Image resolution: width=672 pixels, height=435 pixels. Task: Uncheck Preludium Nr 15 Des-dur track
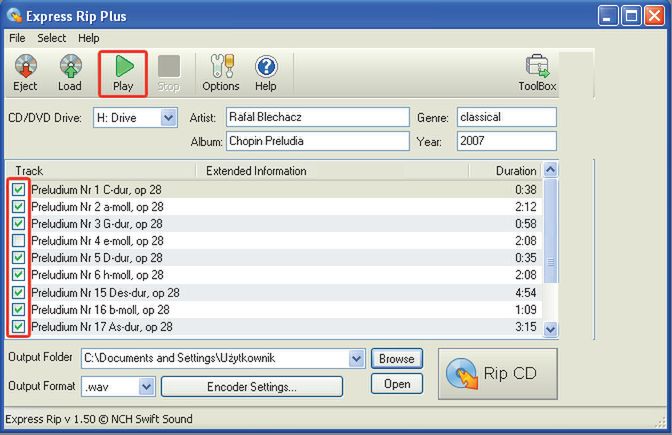coord(18,292)
